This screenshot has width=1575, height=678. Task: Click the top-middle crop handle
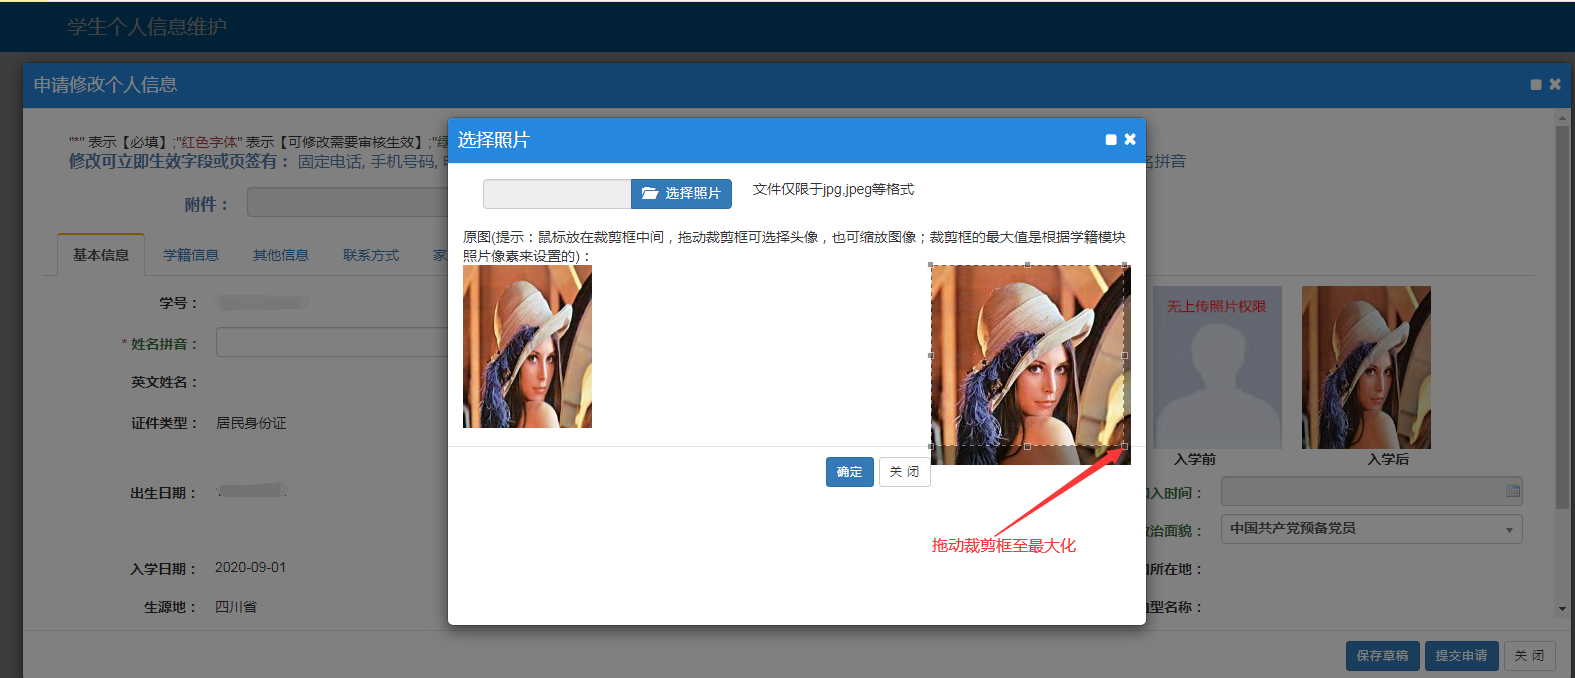[x=1028, y=265]
